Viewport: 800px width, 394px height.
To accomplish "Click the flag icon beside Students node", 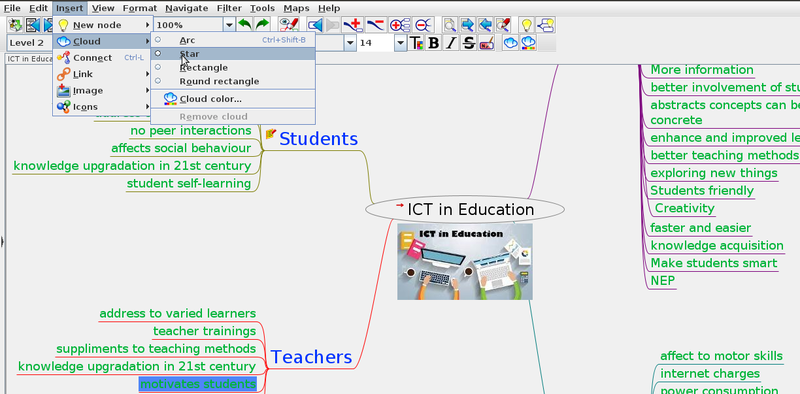I will pos(271,134).
